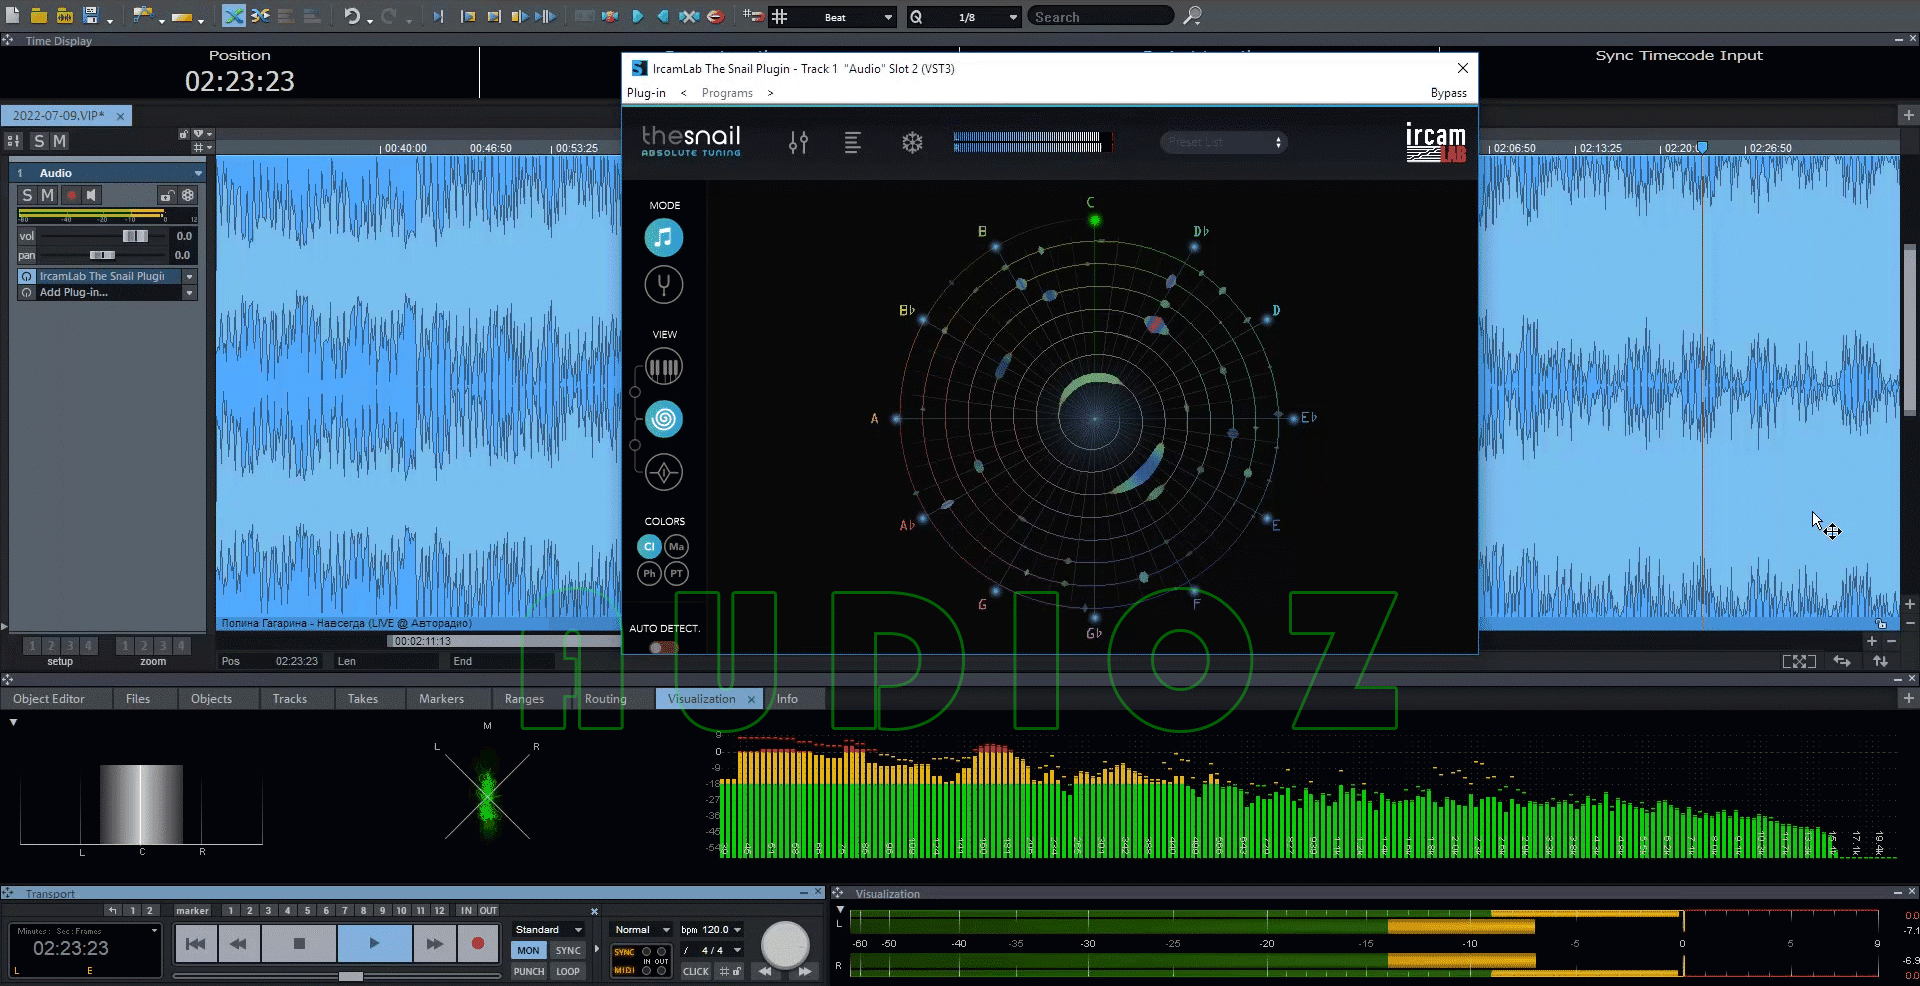Expand the Audio track name dropdown arrow
This screenshot has width=1920, height=986.
[x=198, y=173]
